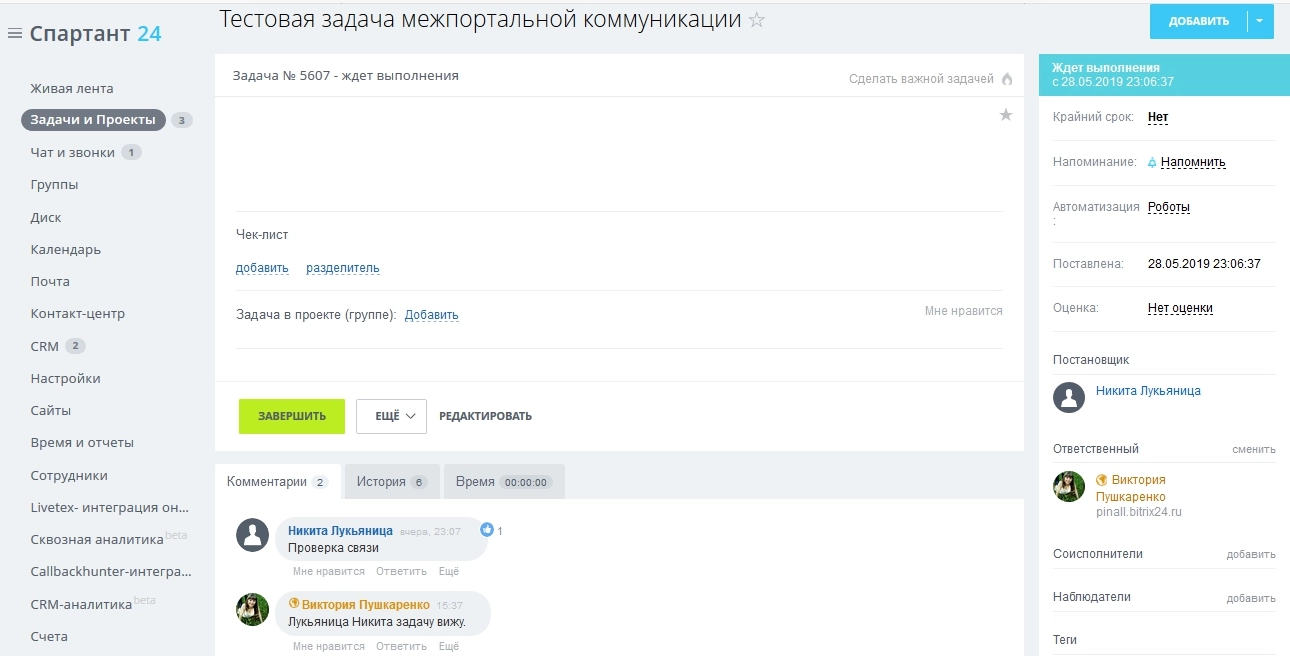This screenshot has width=1290, height=656.
Task: Toggle the favorite star next to the task title
Action: point(757,18)
